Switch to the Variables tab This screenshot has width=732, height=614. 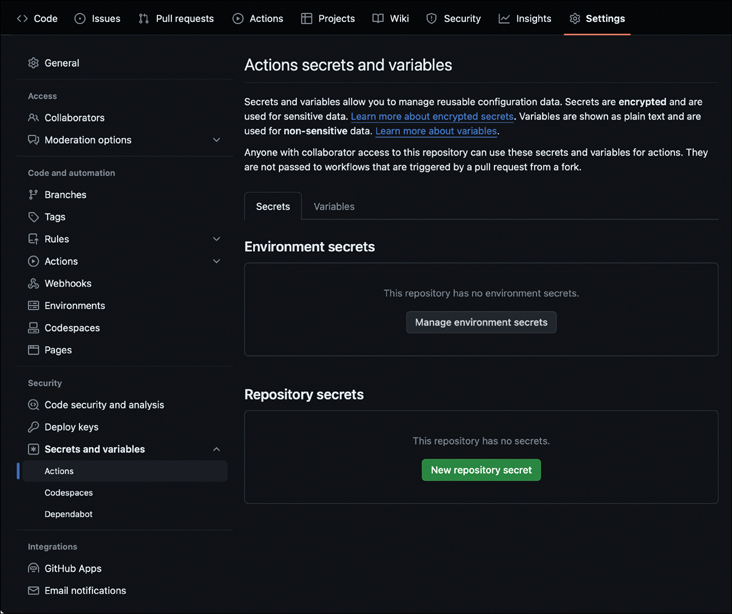pyautogui.click(x=334, y=207)
